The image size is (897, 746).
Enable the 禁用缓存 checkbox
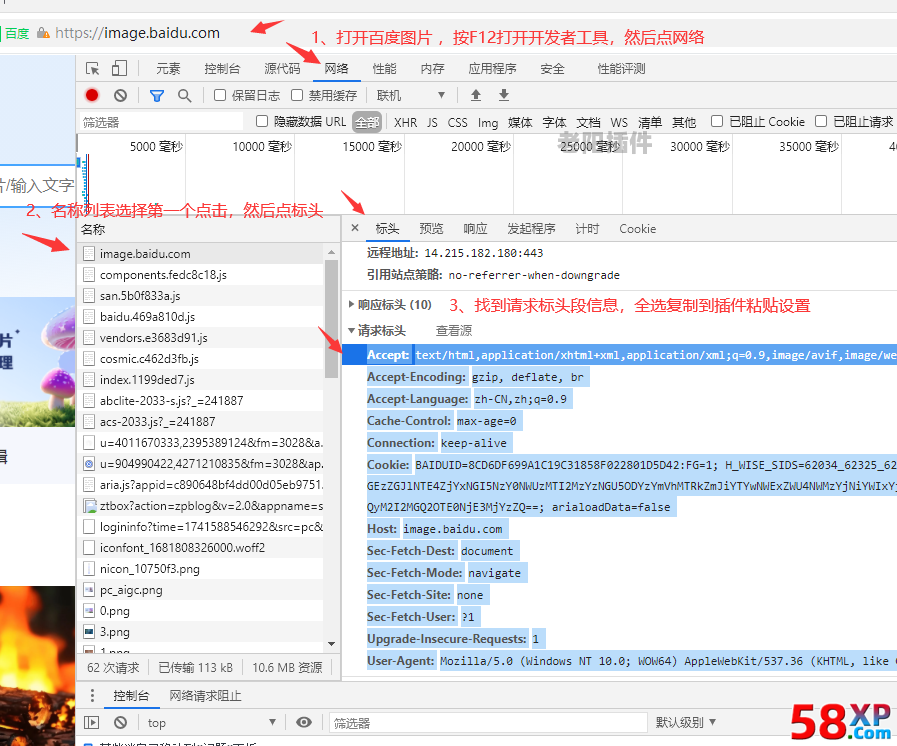tap(297, 95)
